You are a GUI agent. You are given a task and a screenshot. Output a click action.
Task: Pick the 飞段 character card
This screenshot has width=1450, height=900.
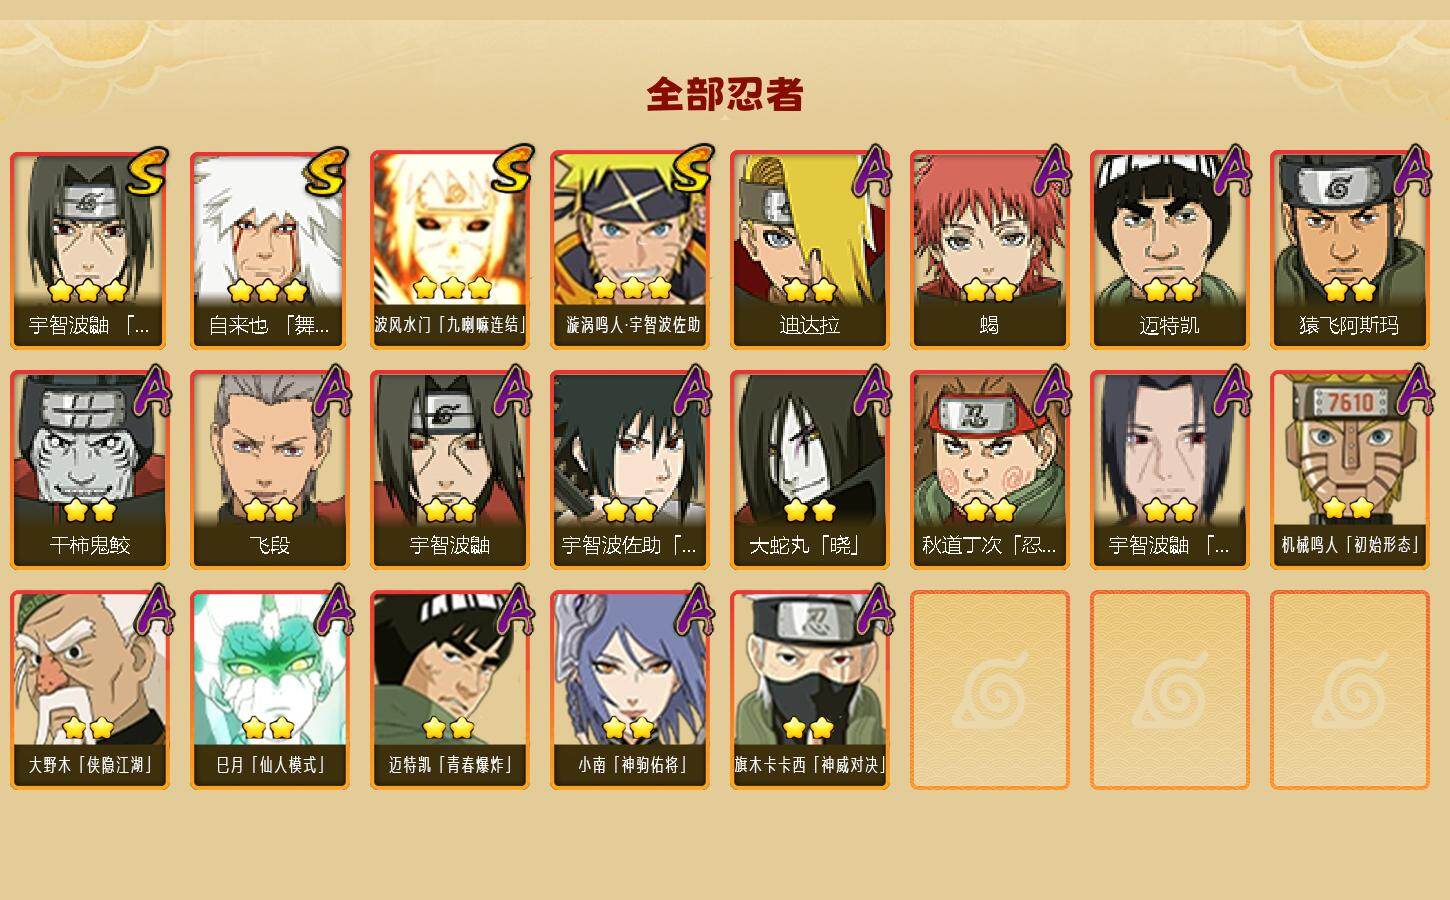[x=270, y=470]
